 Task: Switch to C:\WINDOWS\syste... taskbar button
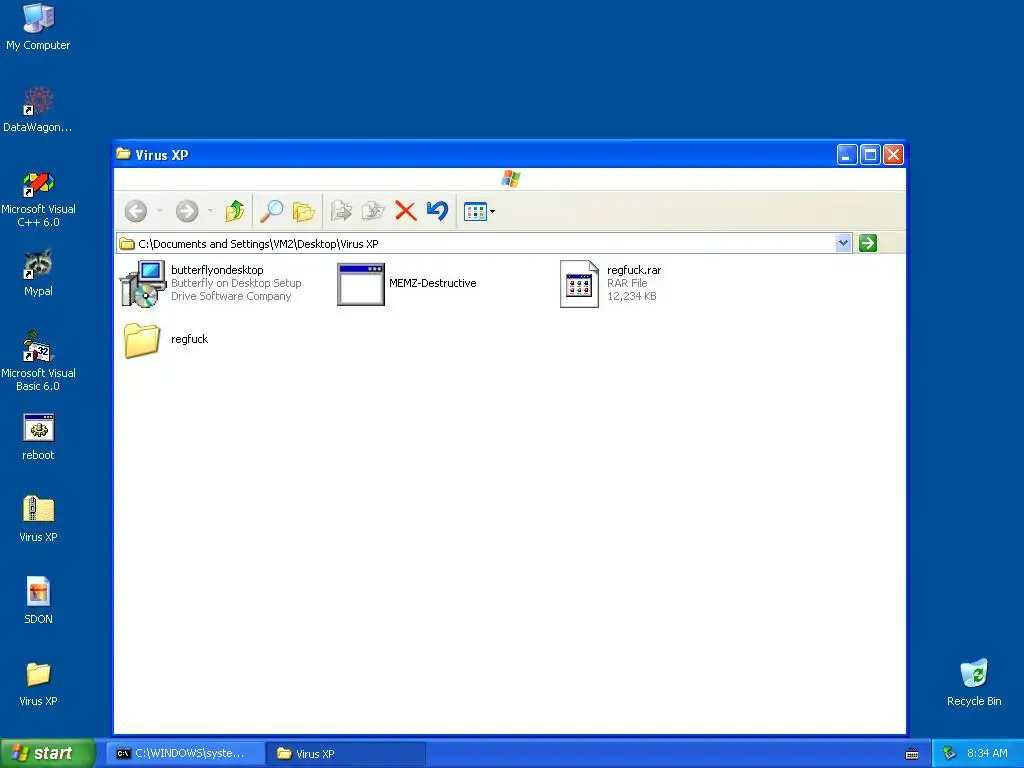tap(187, 753)
